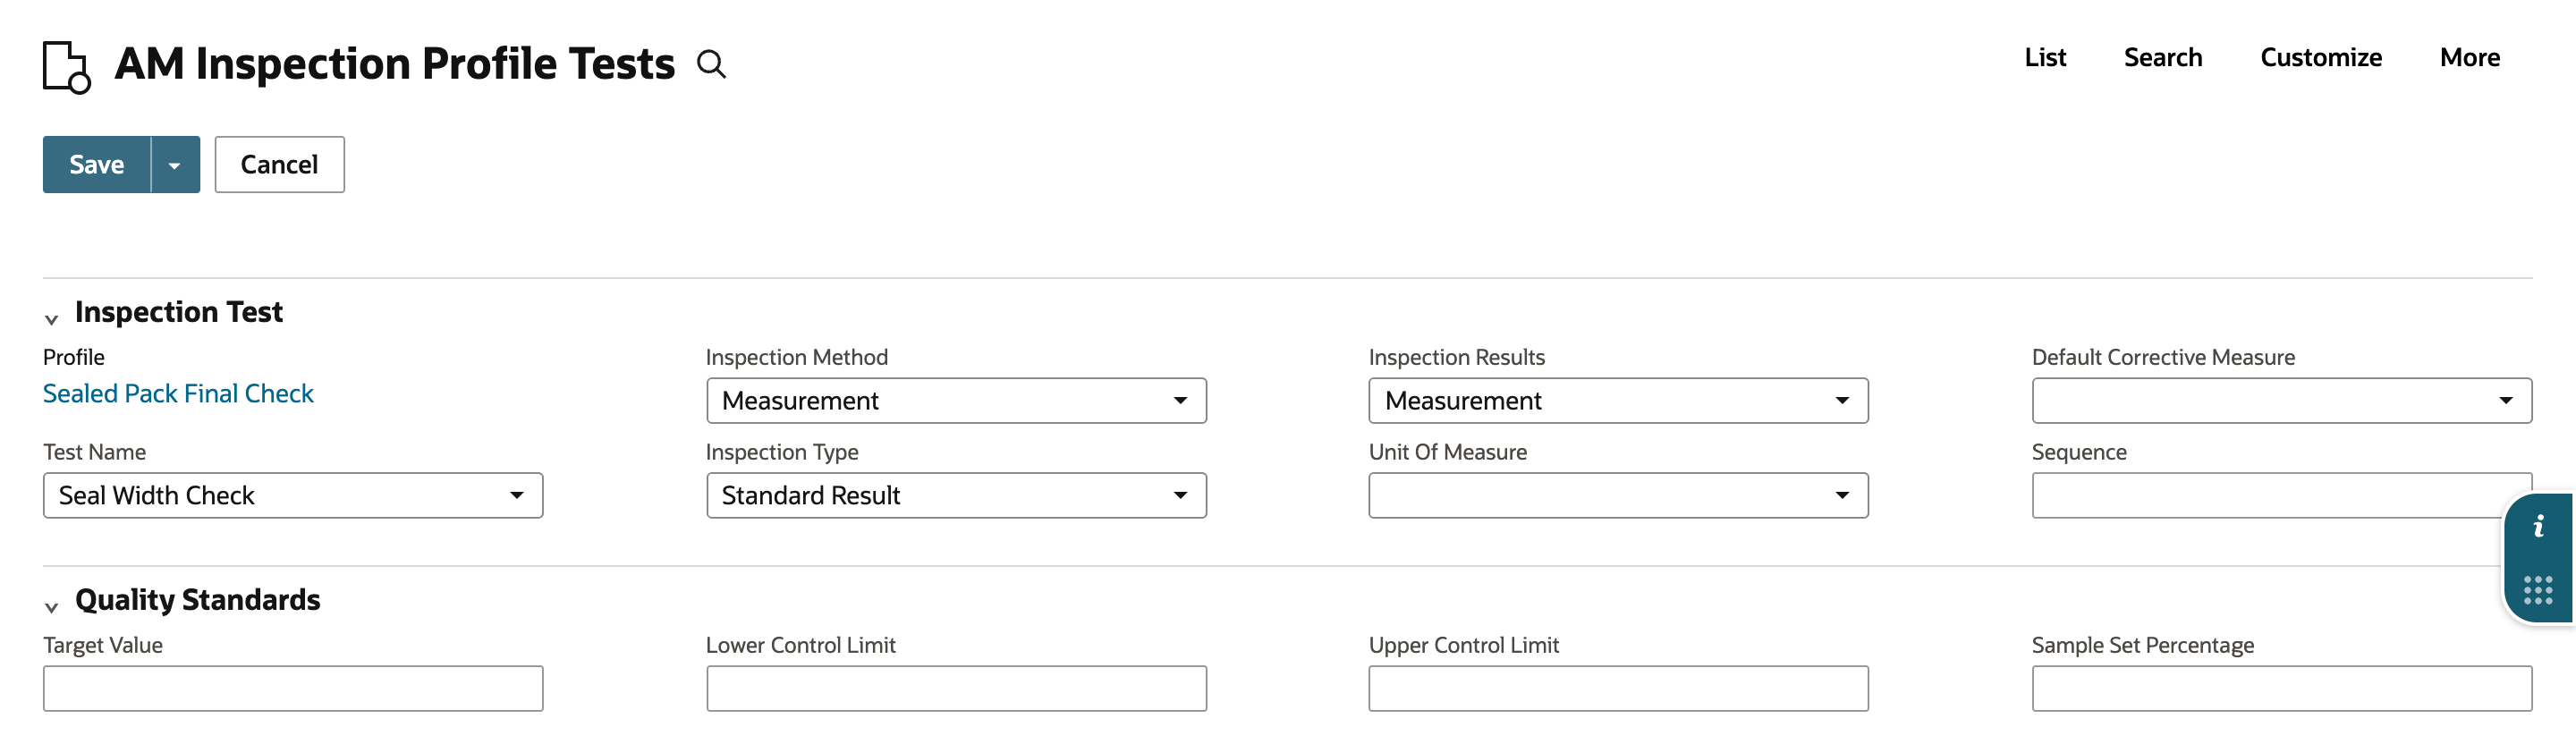Screen dimensions: 2576x744
Task: Open the search magnifier next to title
Action: [x=711, y=65]
